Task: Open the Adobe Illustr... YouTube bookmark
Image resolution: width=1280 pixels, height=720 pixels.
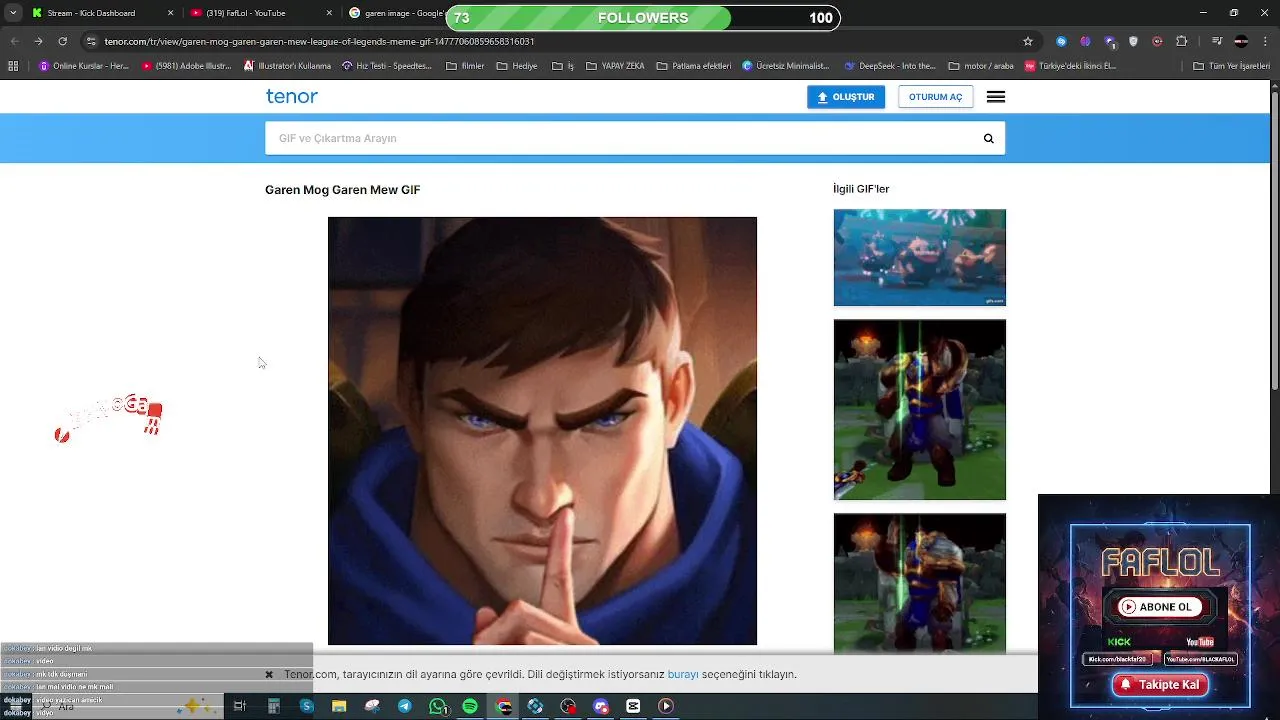Action: click(187, 66)
